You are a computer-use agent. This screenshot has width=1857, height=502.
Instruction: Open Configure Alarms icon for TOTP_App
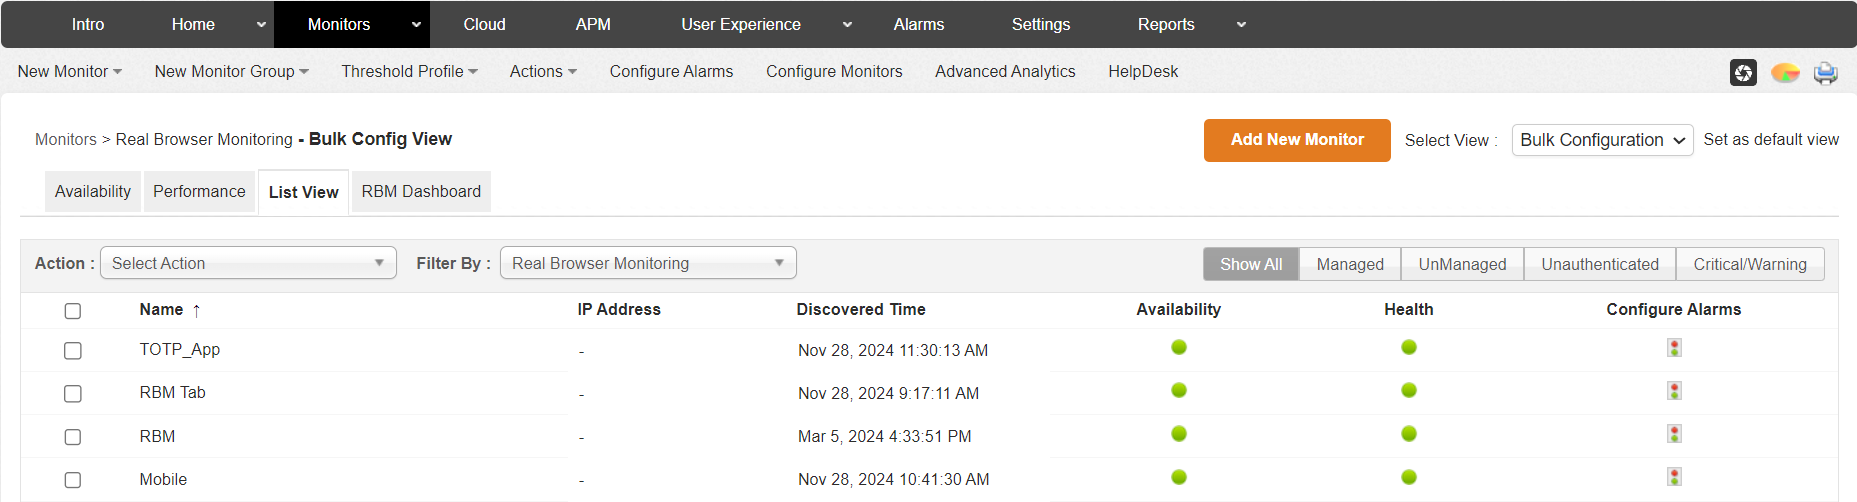(1674, 348)
